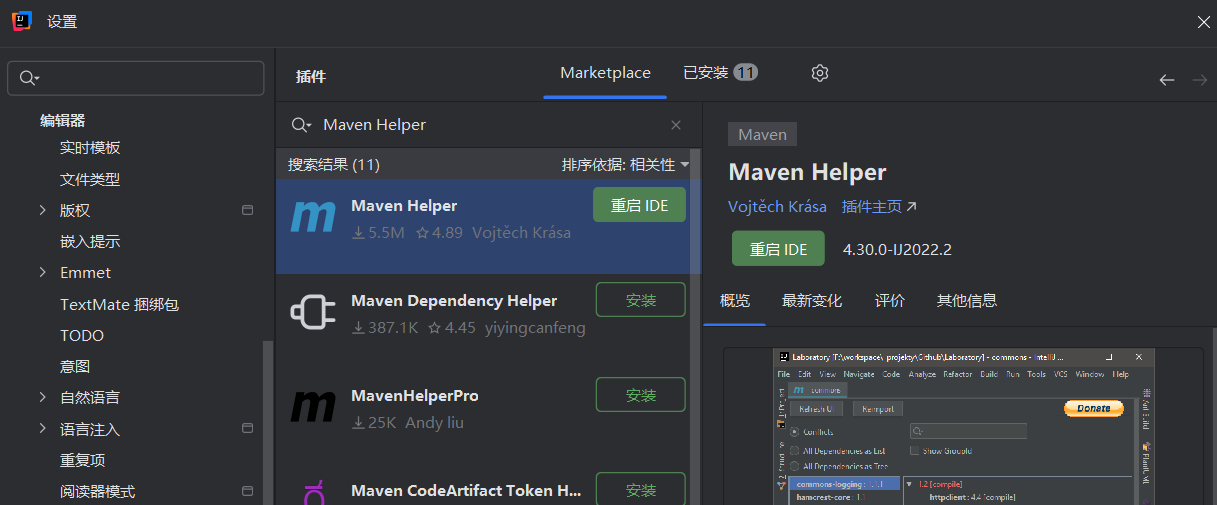Viewport: 1217px width, 505px height.
Task: Click the Maven Dependency Helper plug icon
Action: coord(313,312)
